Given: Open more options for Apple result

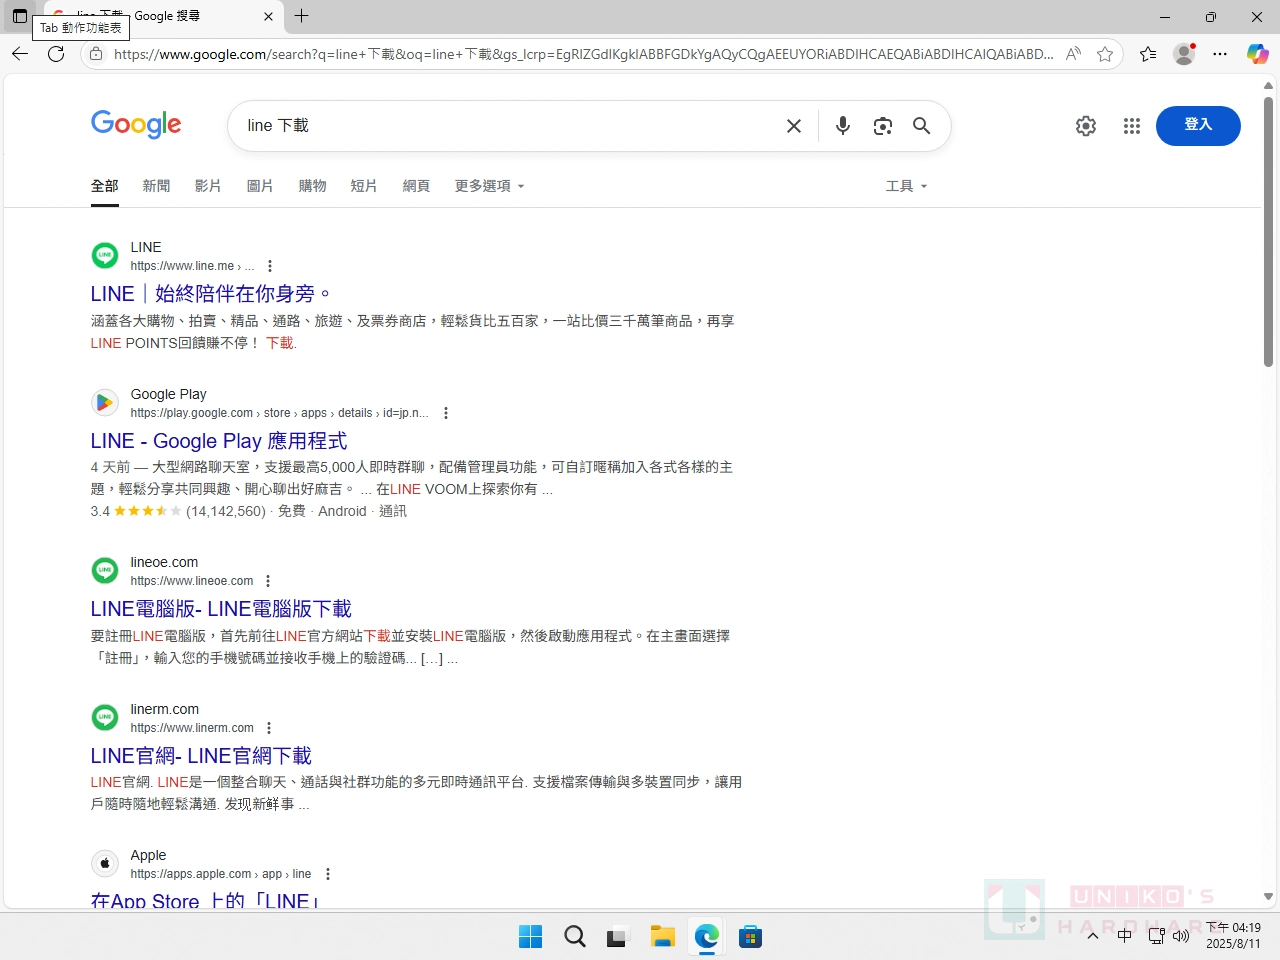Looking at the screenshot, I should coord(328,874).
